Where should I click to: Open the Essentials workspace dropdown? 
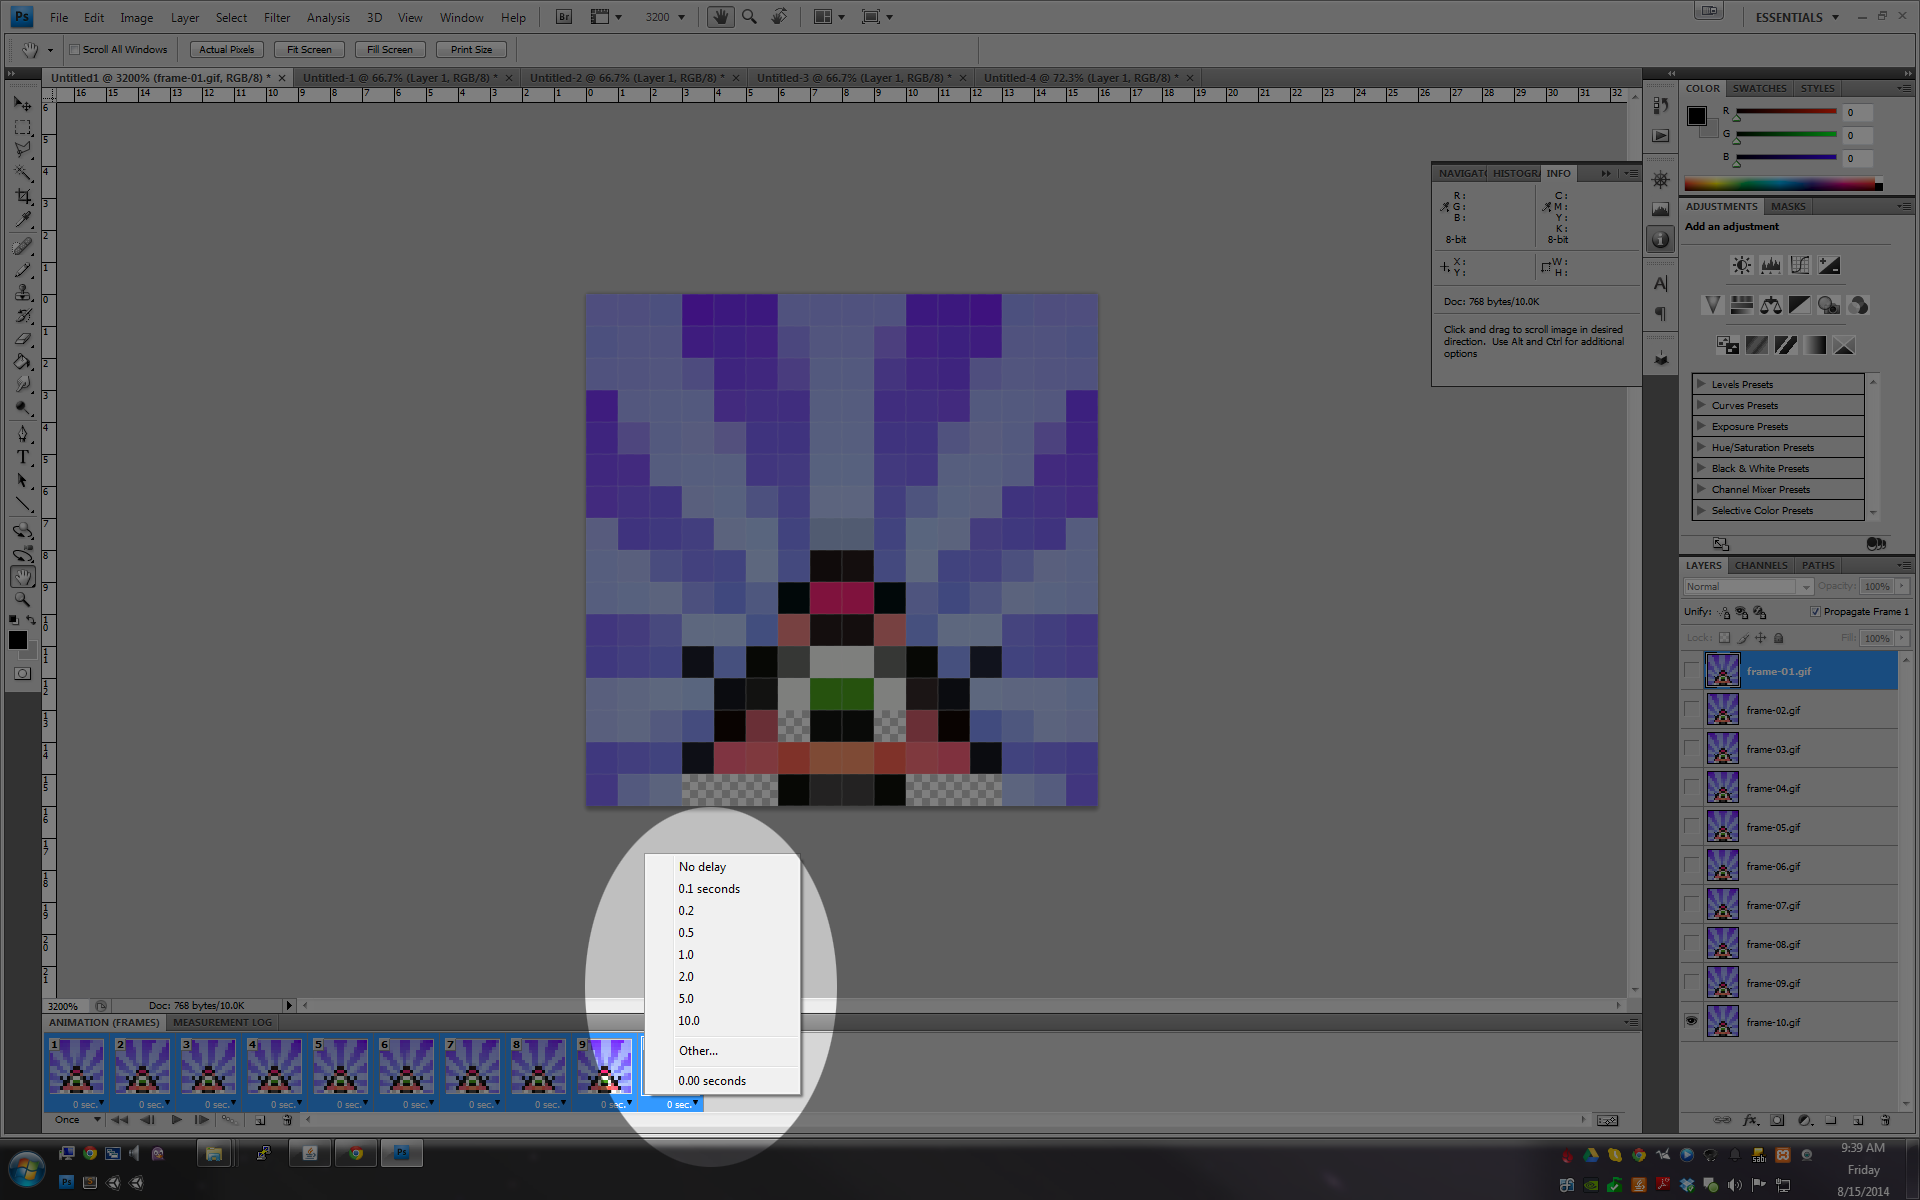coord(1797,17)
